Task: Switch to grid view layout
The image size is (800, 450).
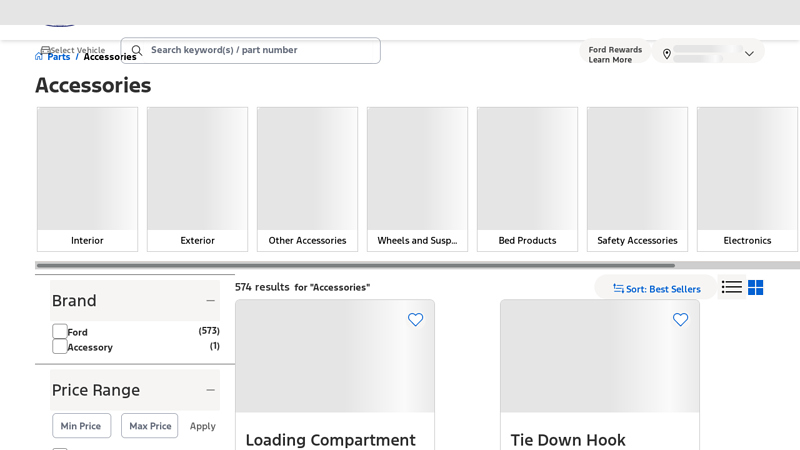Action: click(756, 288)
